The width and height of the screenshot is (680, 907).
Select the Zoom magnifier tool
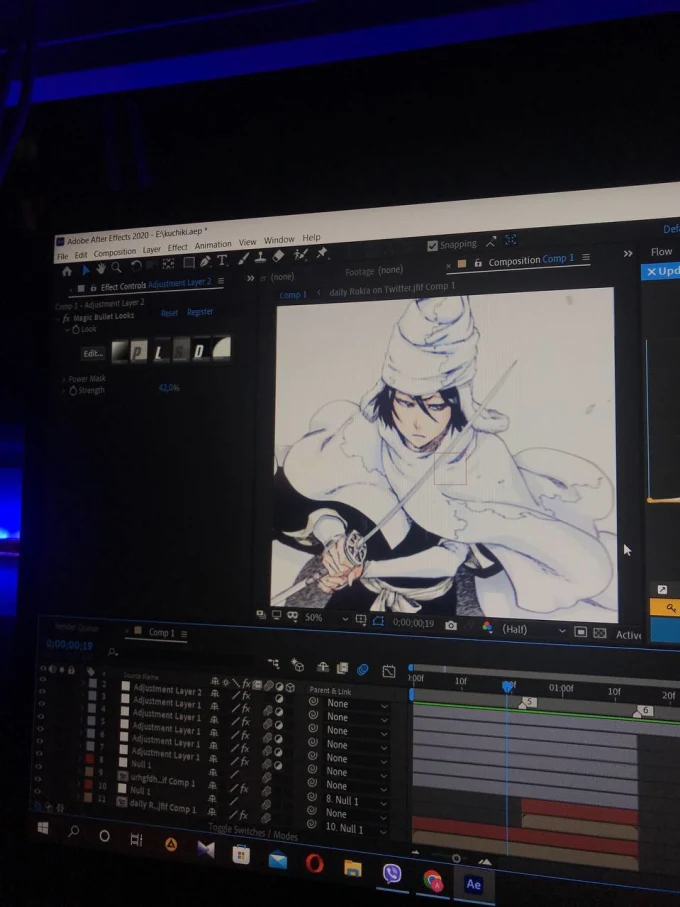[x=117, y=267]
